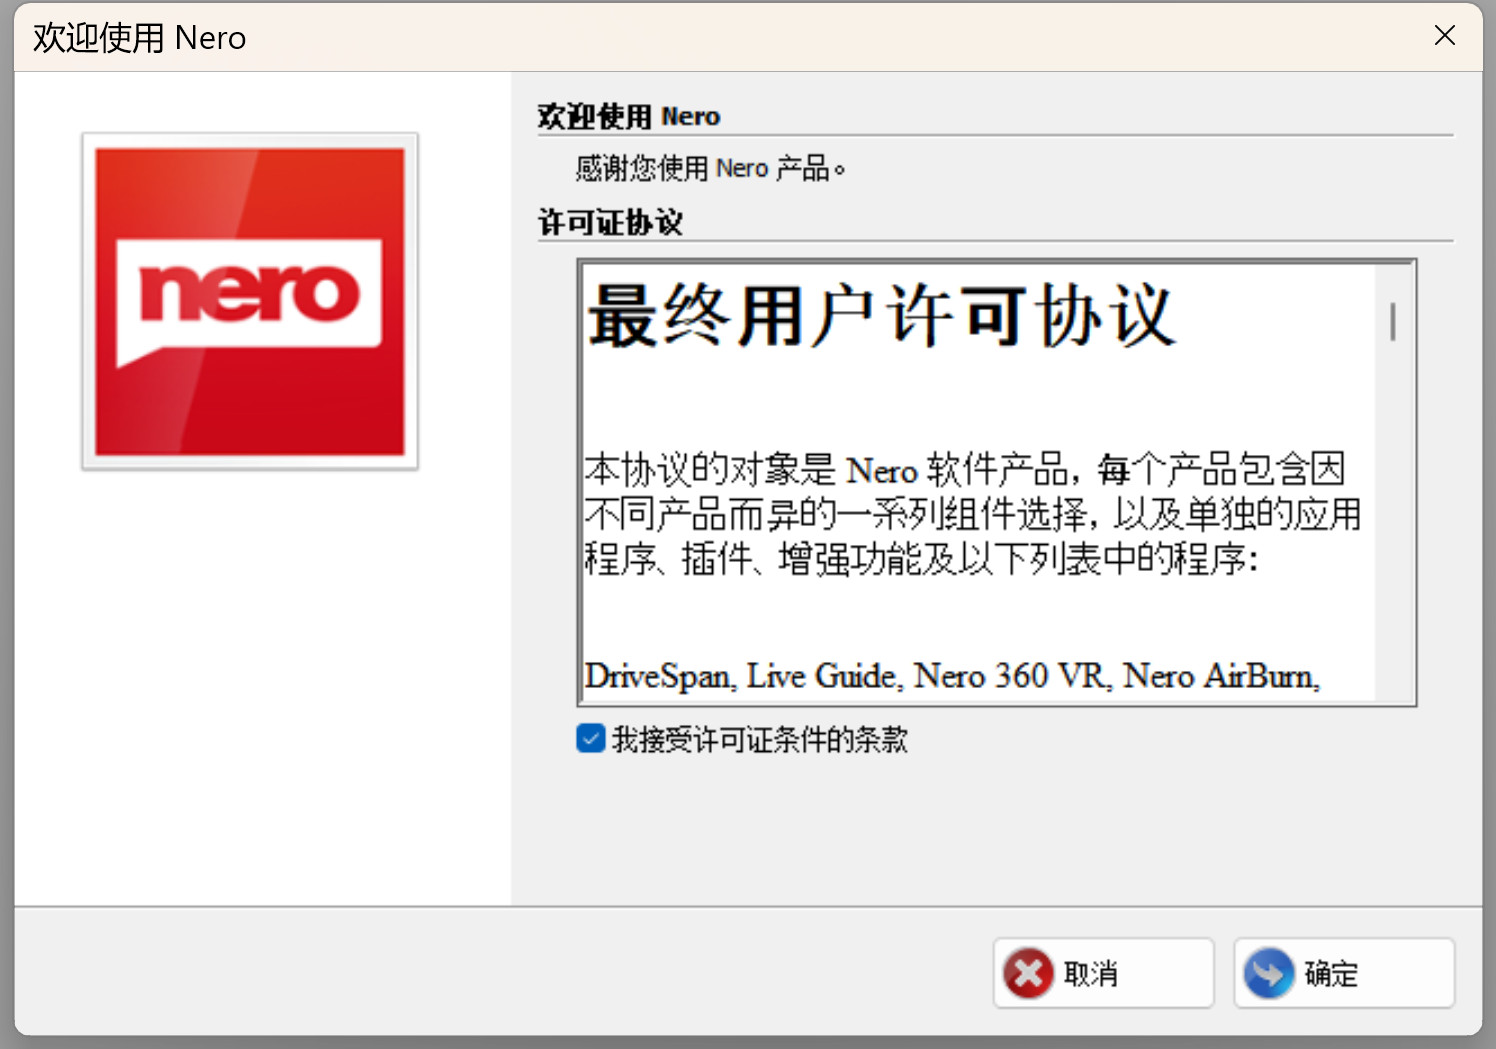Click the dialog title bar text

[x=140, y=38]
